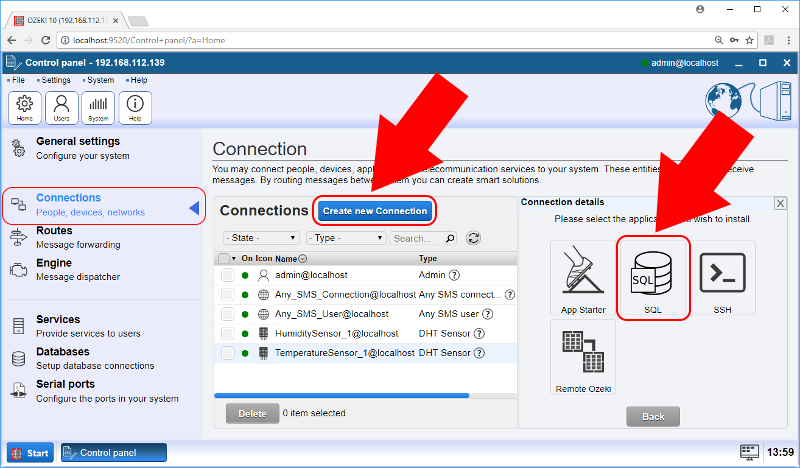Click the connections list horizontal scrollbar
This screenshot has height=468, width=800.
point(341,395)
